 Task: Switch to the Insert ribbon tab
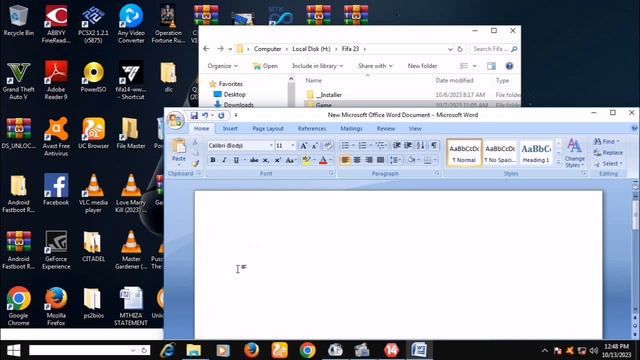(230, 129)
